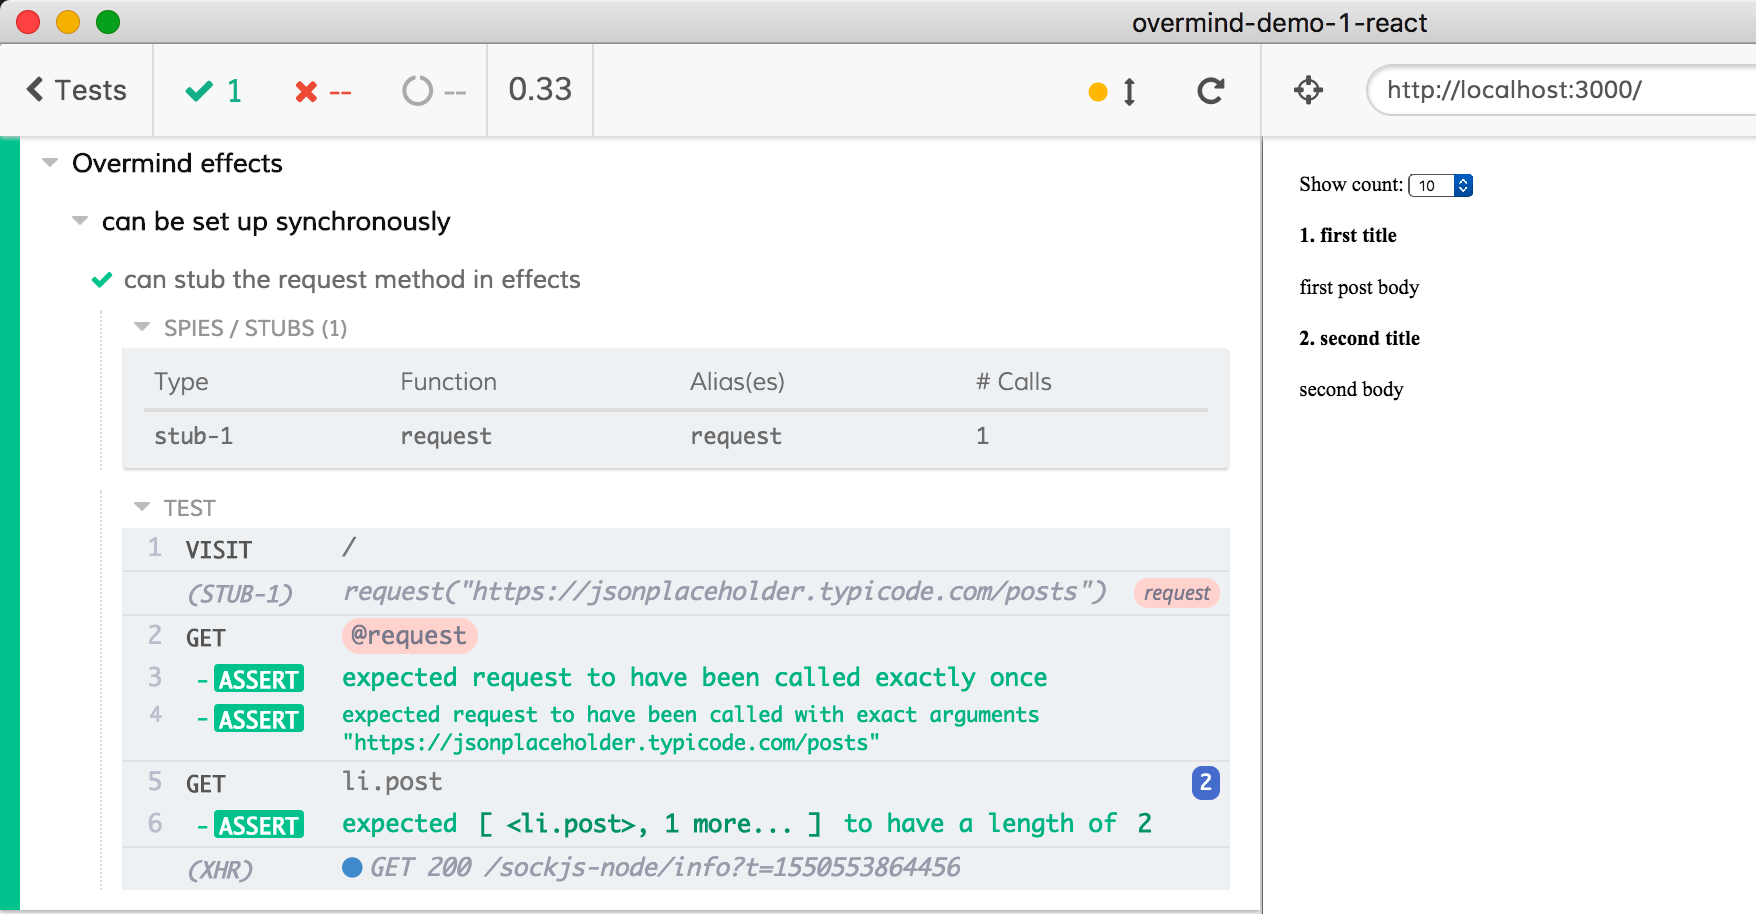Click the 'Alias(es)' column header
Viewport: 1756px width, 914px height.
tap(737, 381)
